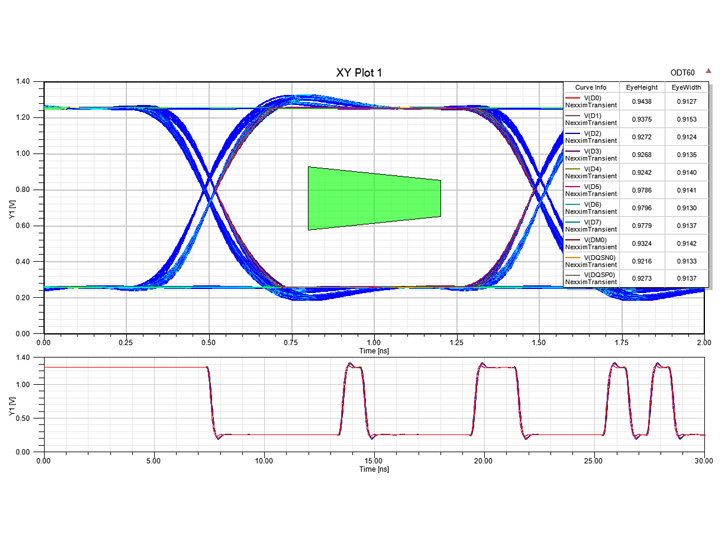Select the V(D0) curve legend entry
Screen dimensions: 720x540
[592, 101]
